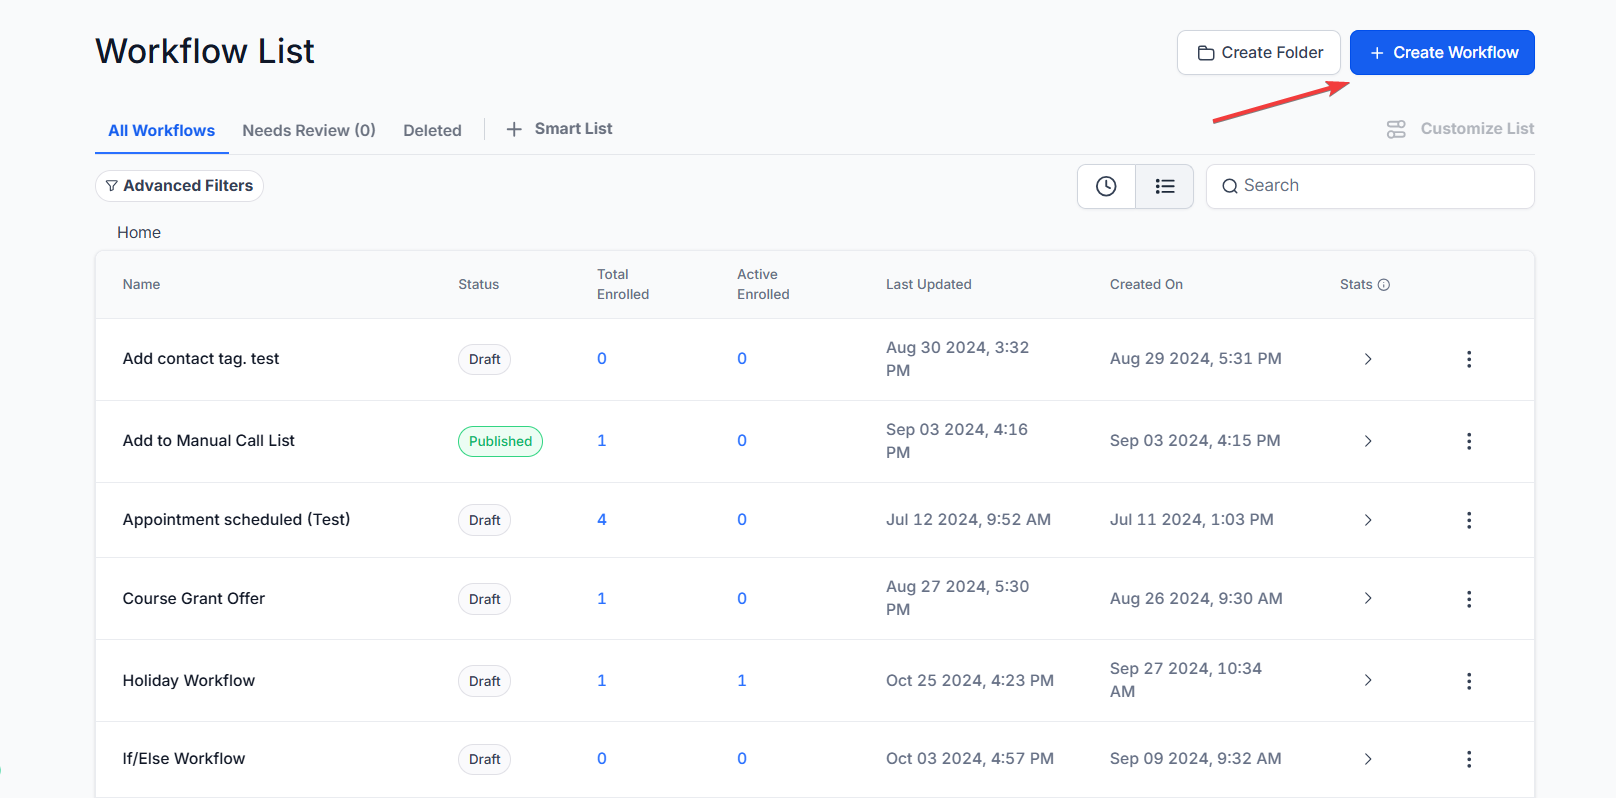
Task: Open Advanced Filters
Action: (179, 186)
